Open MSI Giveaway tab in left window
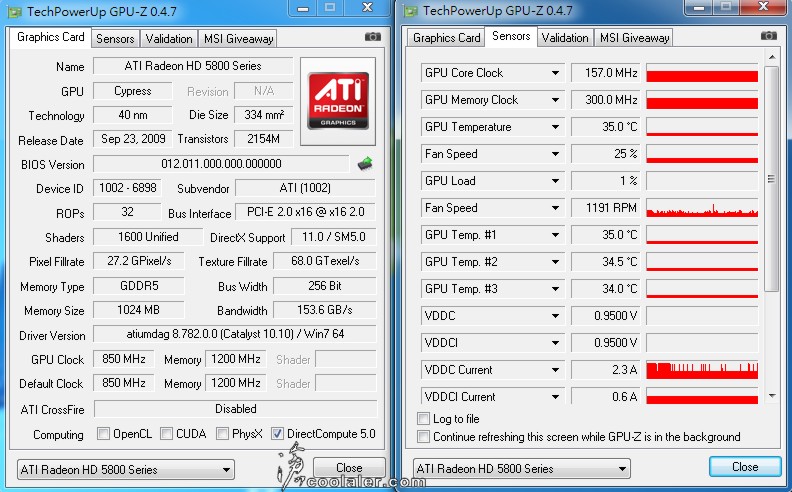 (x=238, y=39)
